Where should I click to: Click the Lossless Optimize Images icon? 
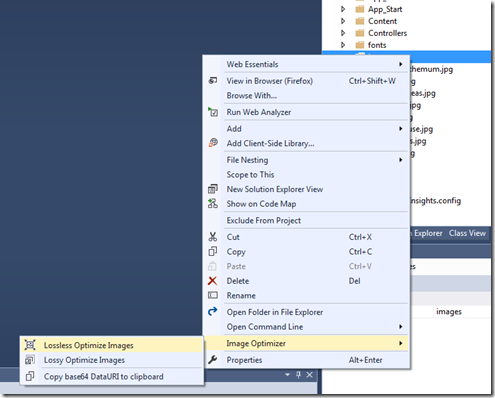pos(30,345)
